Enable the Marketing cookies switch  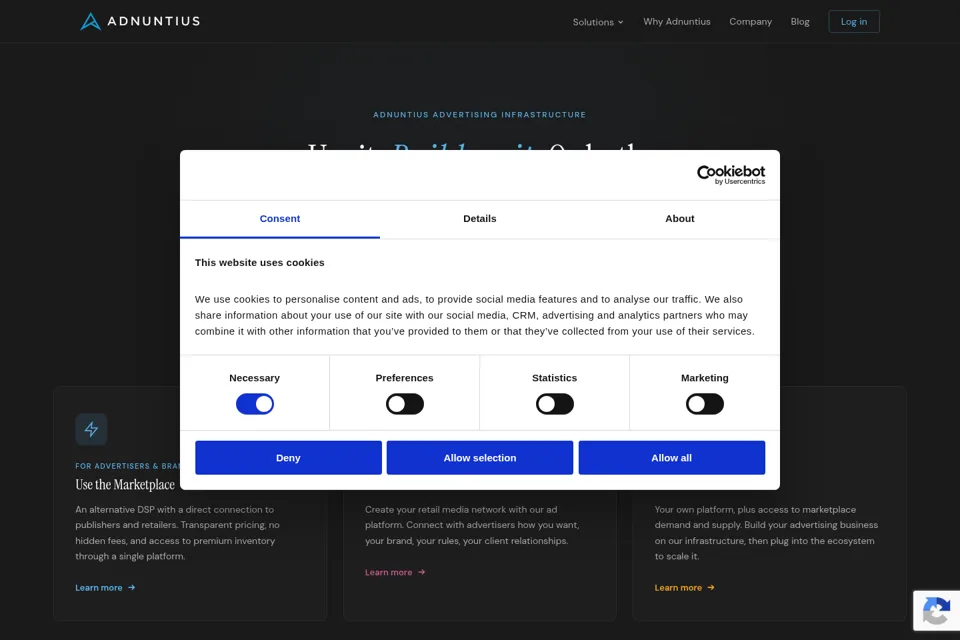click(705, 404)
